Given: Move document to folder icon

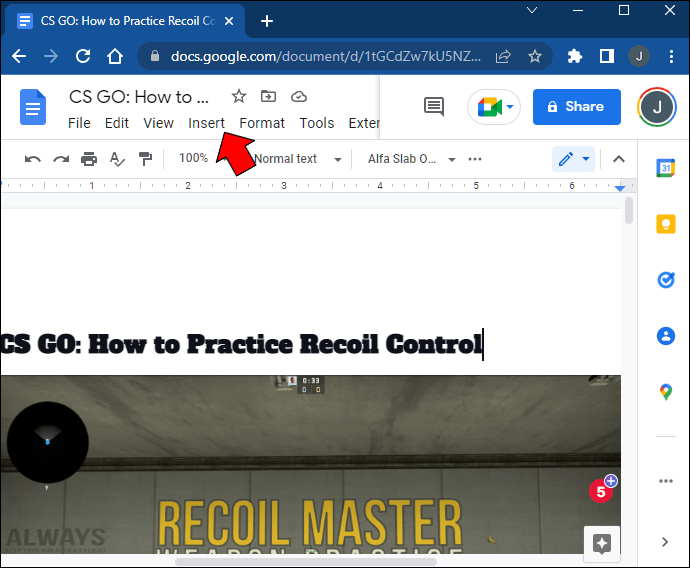Looking at the screenshot, I should pyautogui.click(x=268, y=96).
